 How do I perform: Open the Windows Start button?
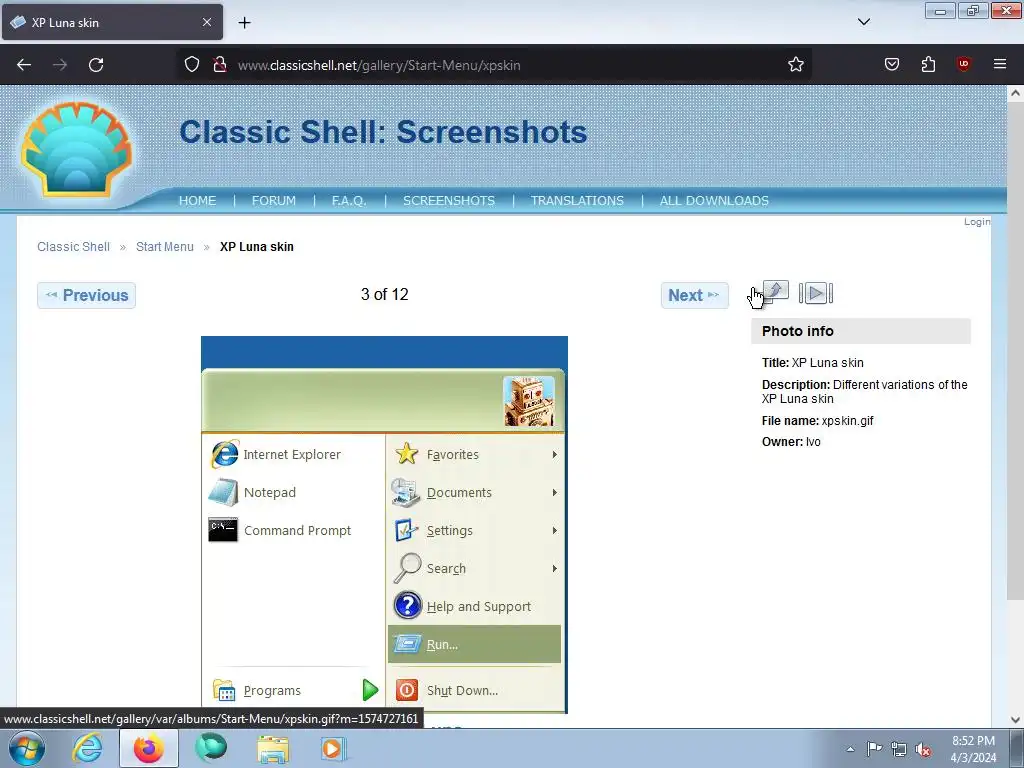27,748
